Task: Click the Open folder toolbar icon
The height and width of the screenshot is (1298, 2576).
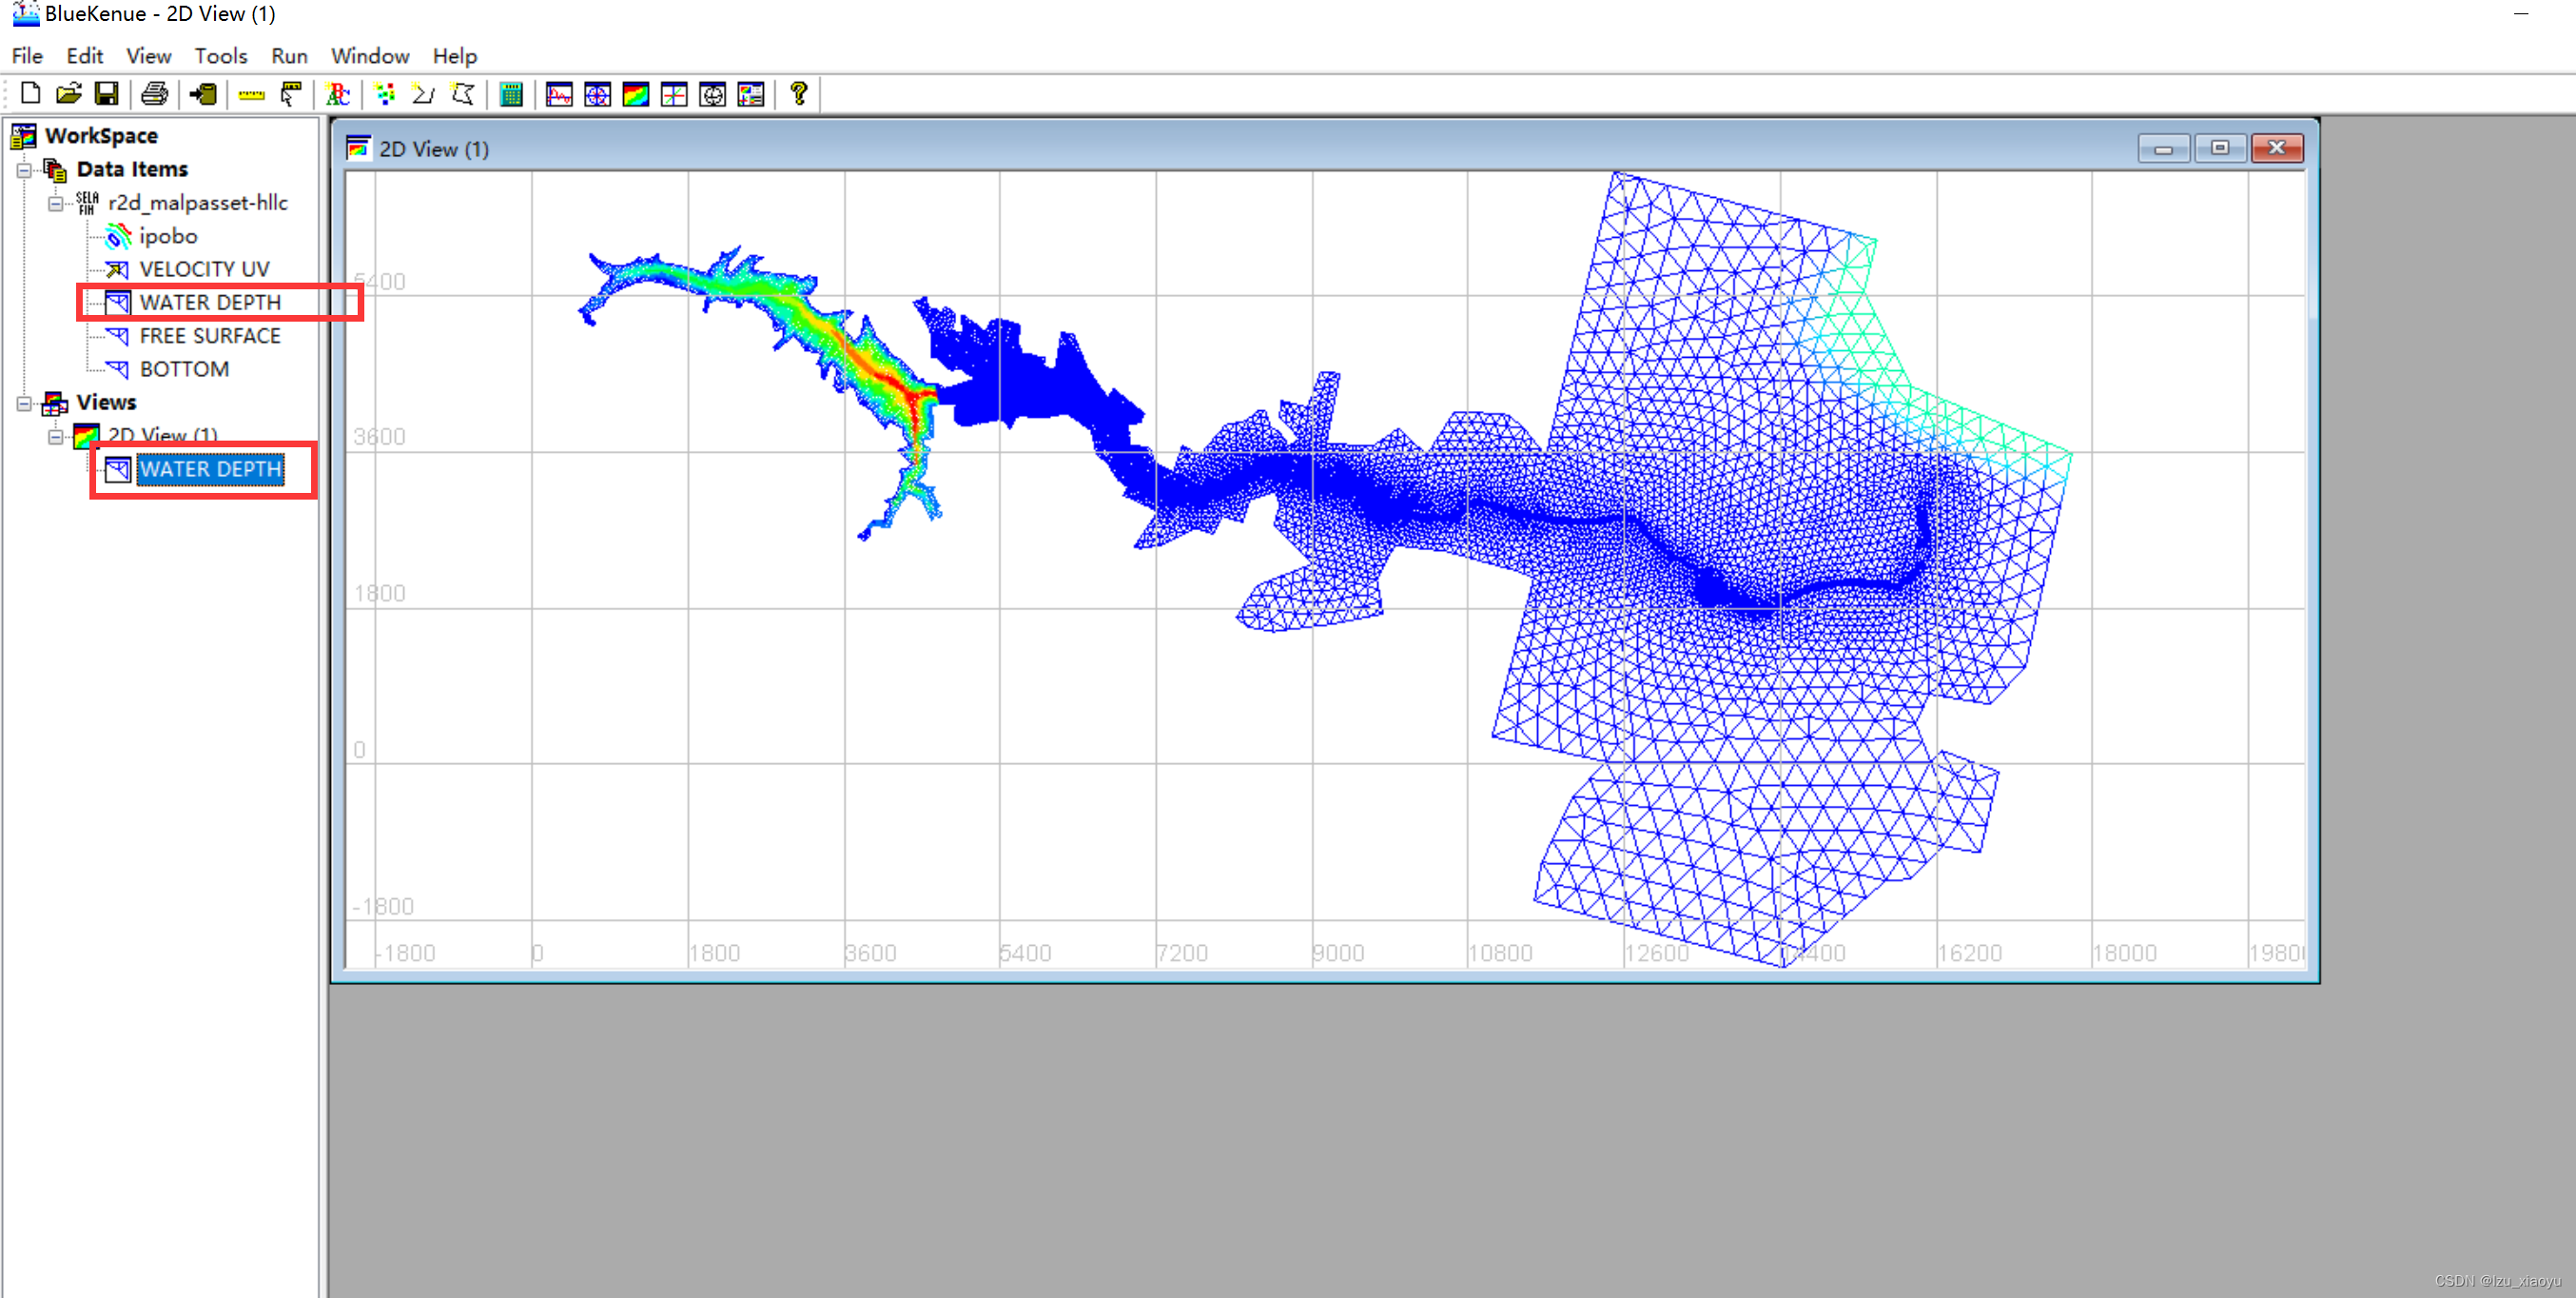Action: point(68,94)
